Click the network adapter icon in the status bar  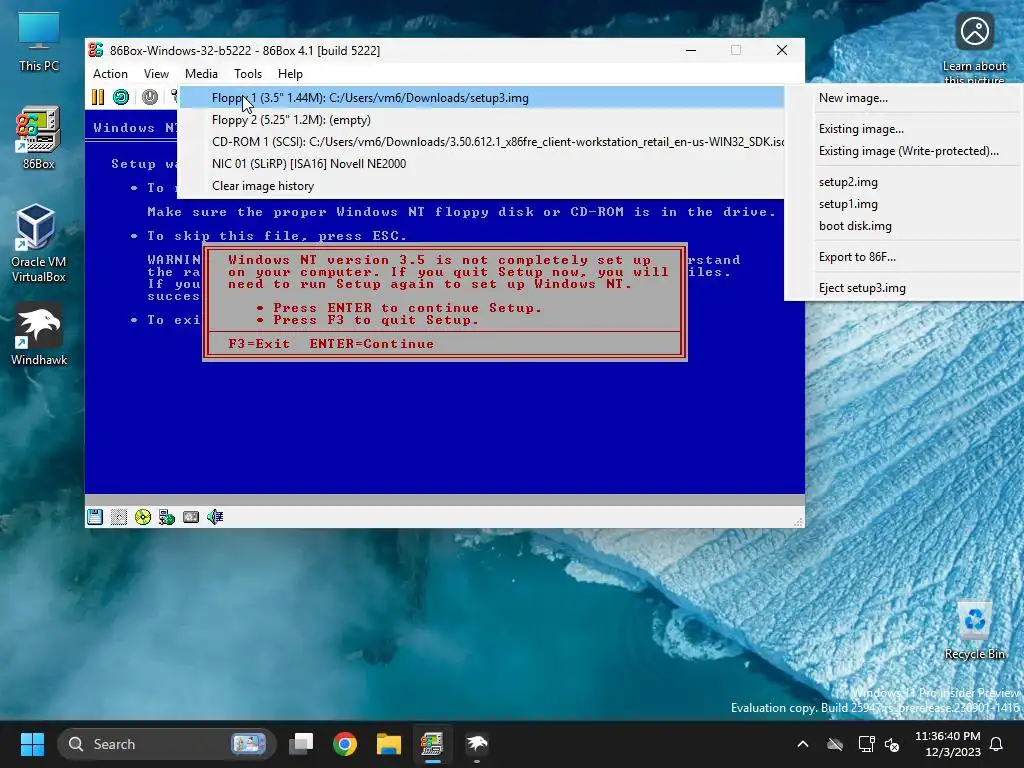tap(167, 517)
